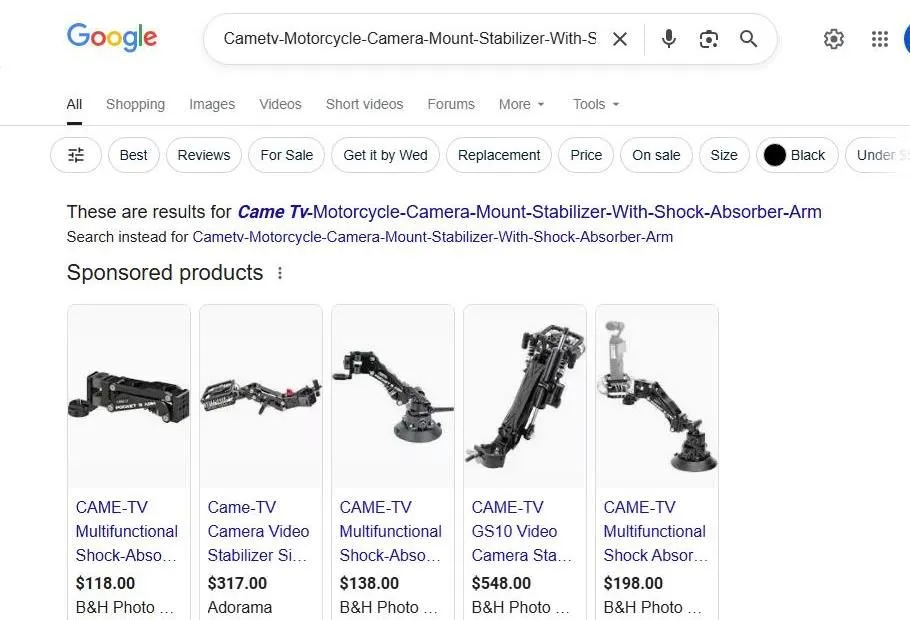Submit search with magnifier icon
This screenshot has width=910, height=620.
749,39
